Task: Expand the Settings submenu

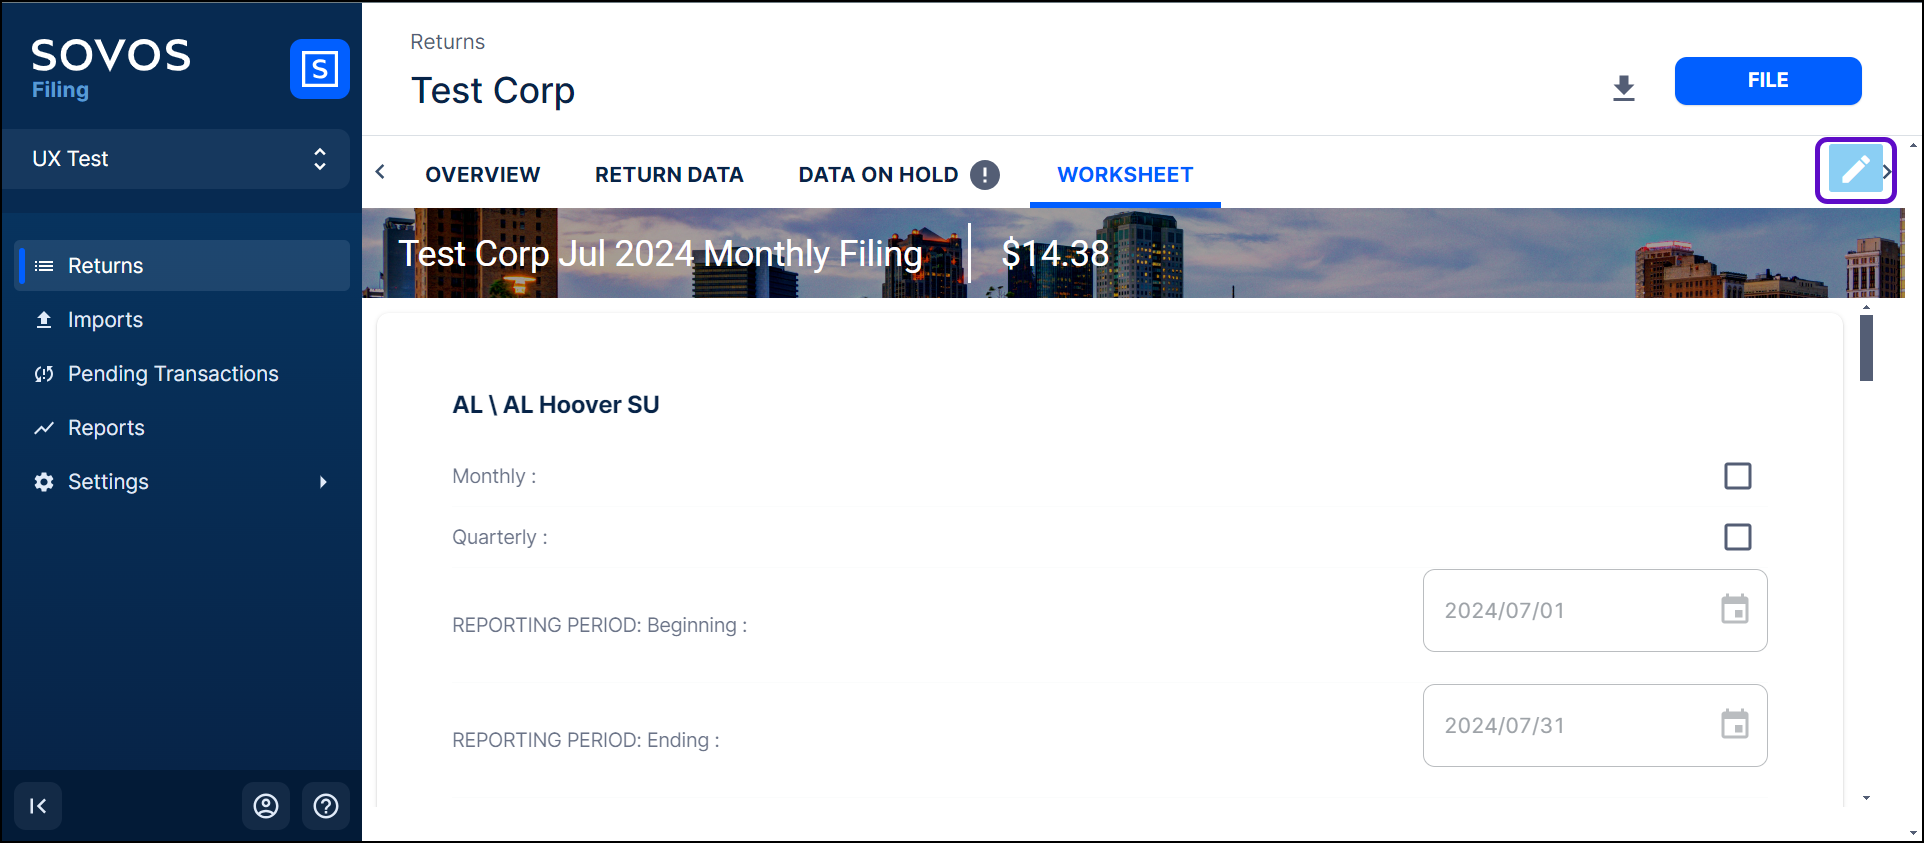Action: pos(322,482)
